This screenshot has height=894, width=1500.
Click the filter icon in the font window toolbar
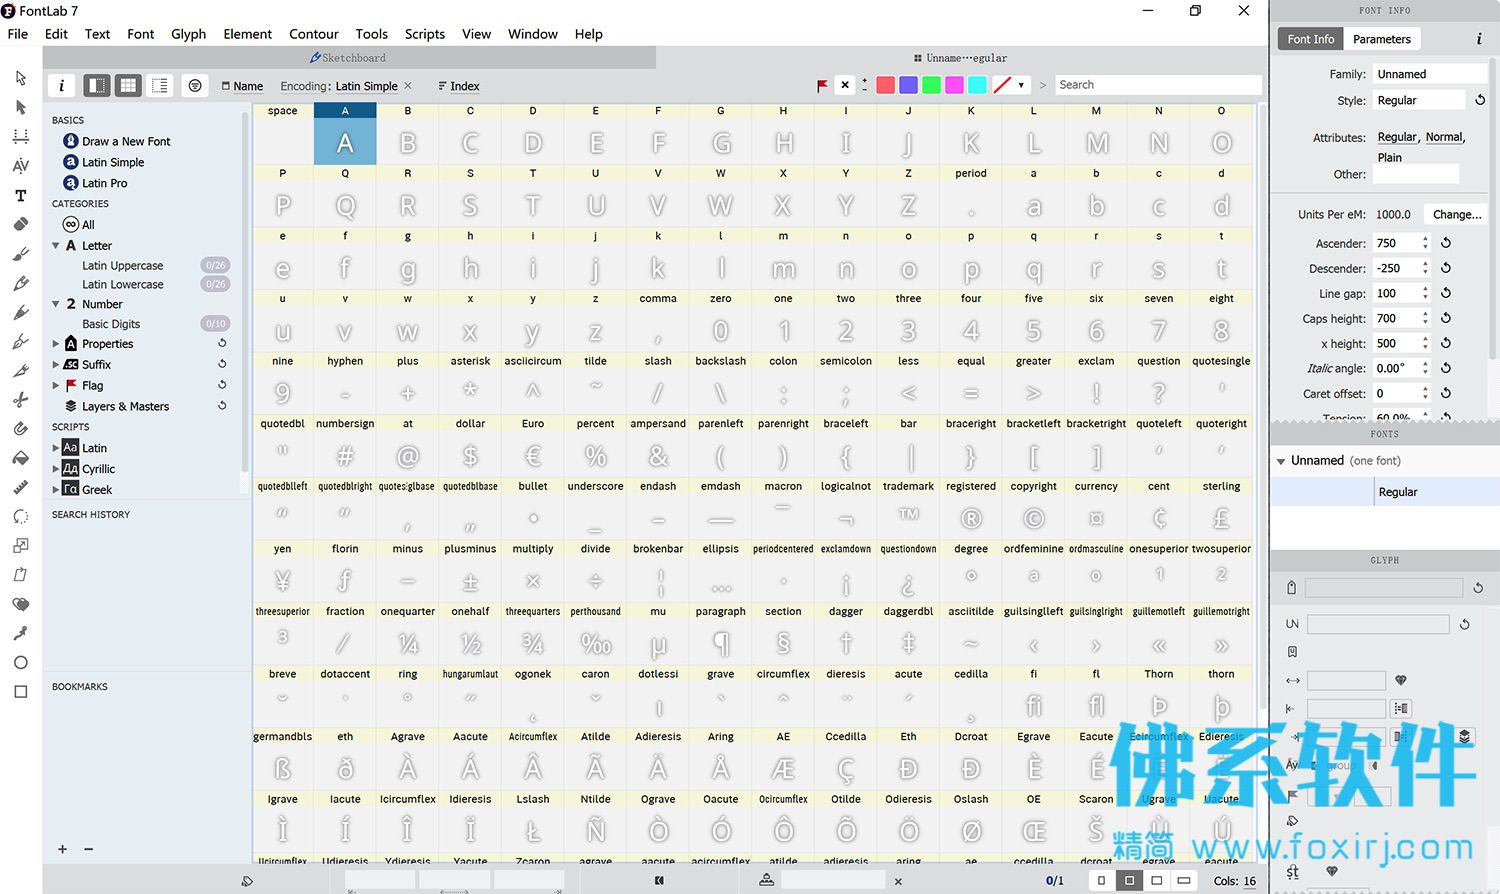195,86
